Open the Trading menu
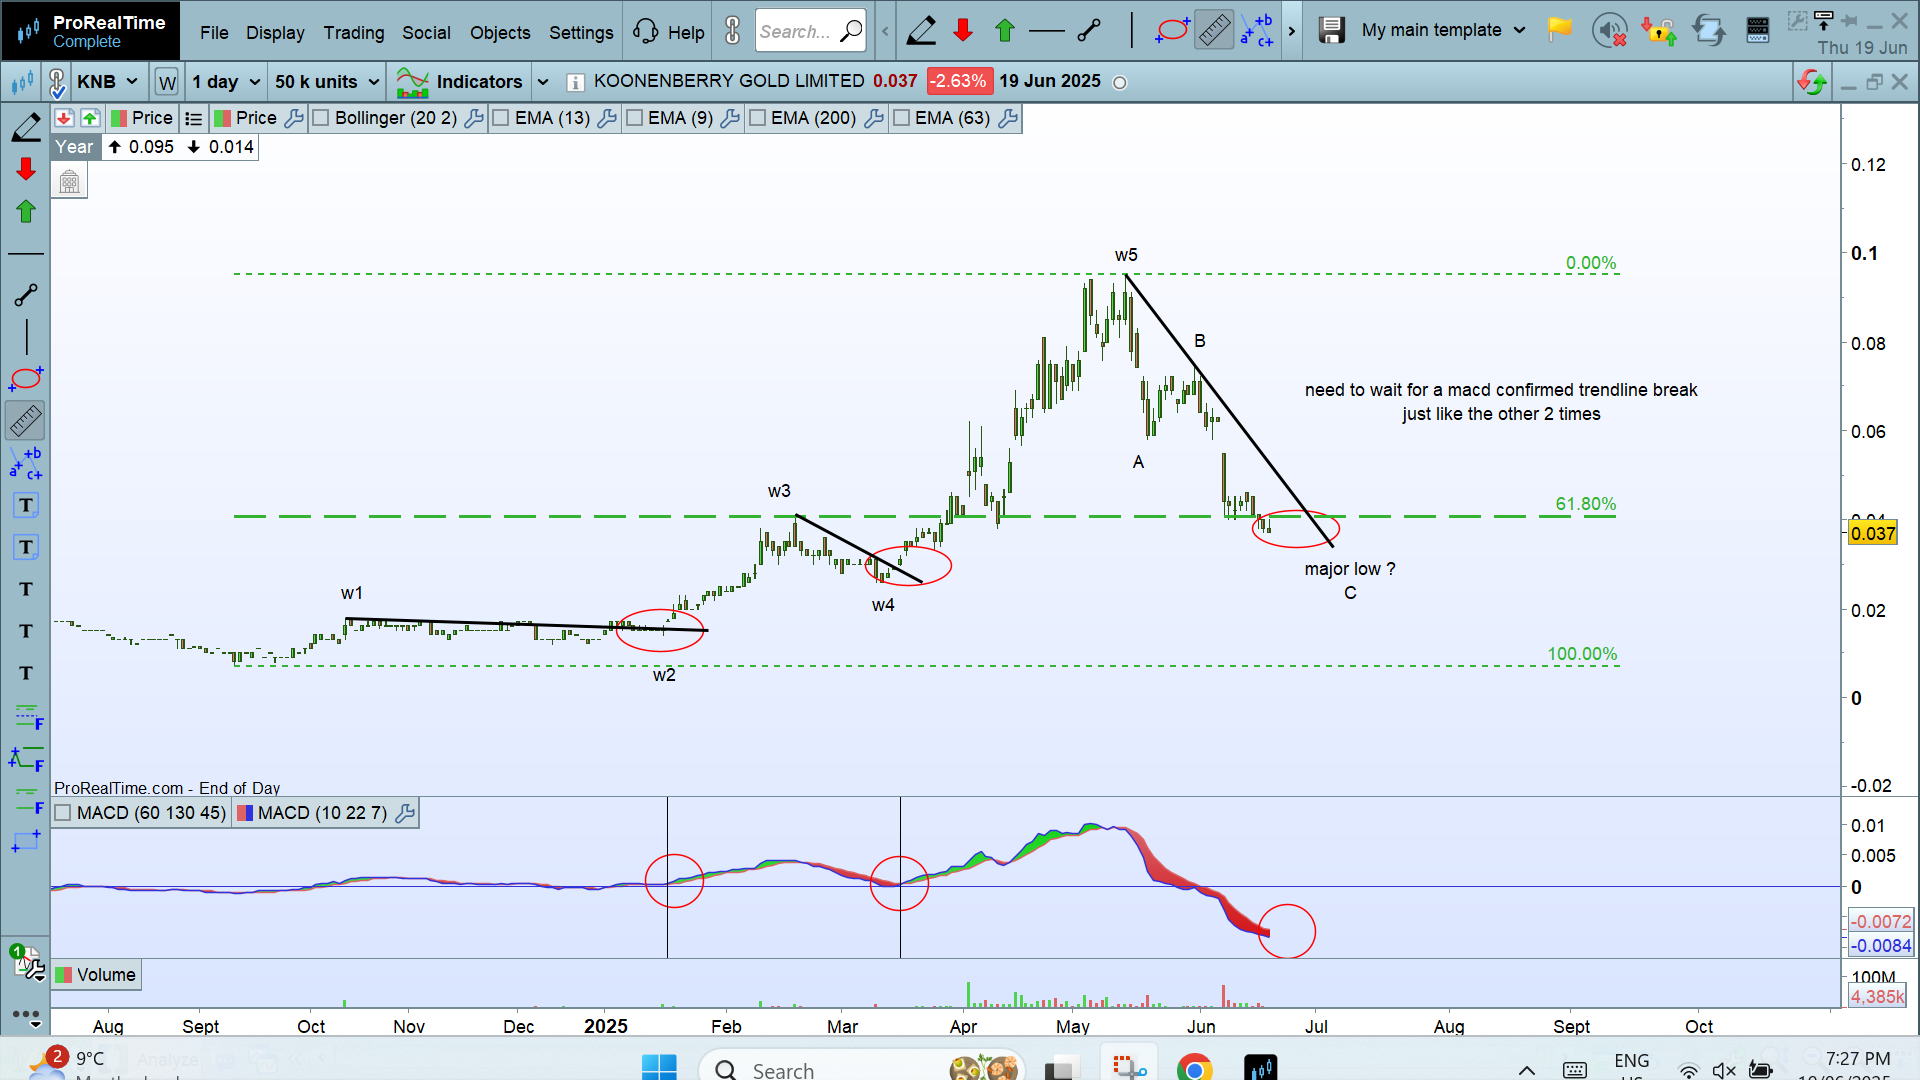 (x=354, y=32)
